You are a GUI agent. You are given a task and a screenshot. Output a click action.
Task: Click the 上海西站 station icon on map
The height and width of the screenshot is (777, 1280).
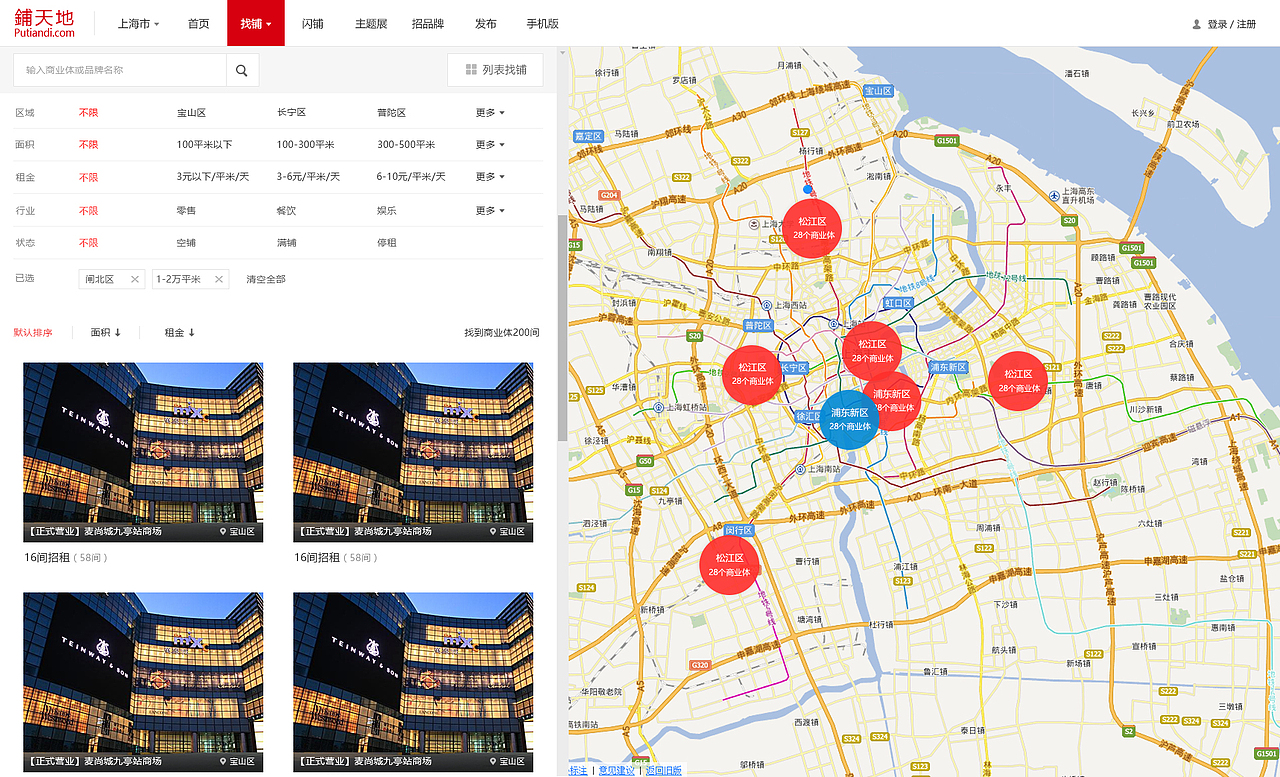click(766, 305)
